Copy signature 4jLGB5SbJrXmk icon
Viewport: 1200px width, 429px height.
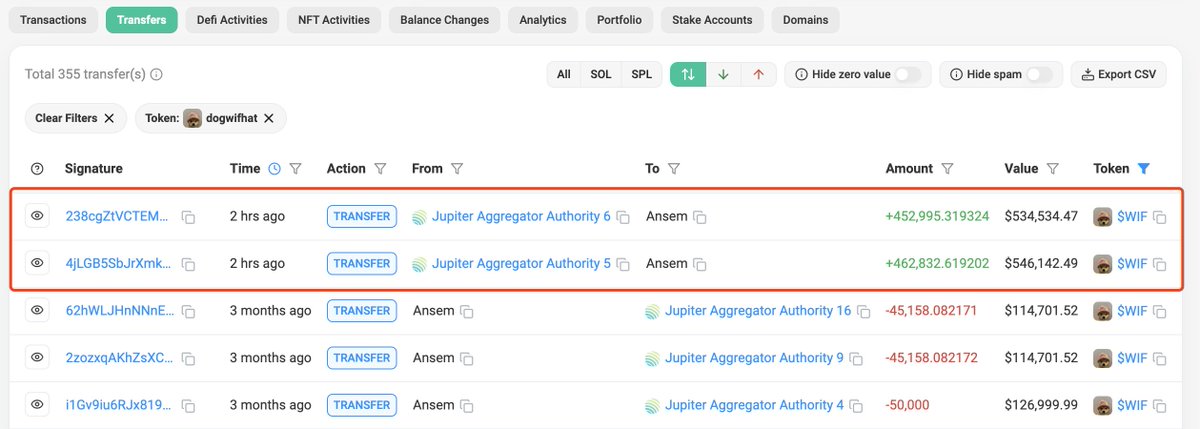click(x=188, y=264)
